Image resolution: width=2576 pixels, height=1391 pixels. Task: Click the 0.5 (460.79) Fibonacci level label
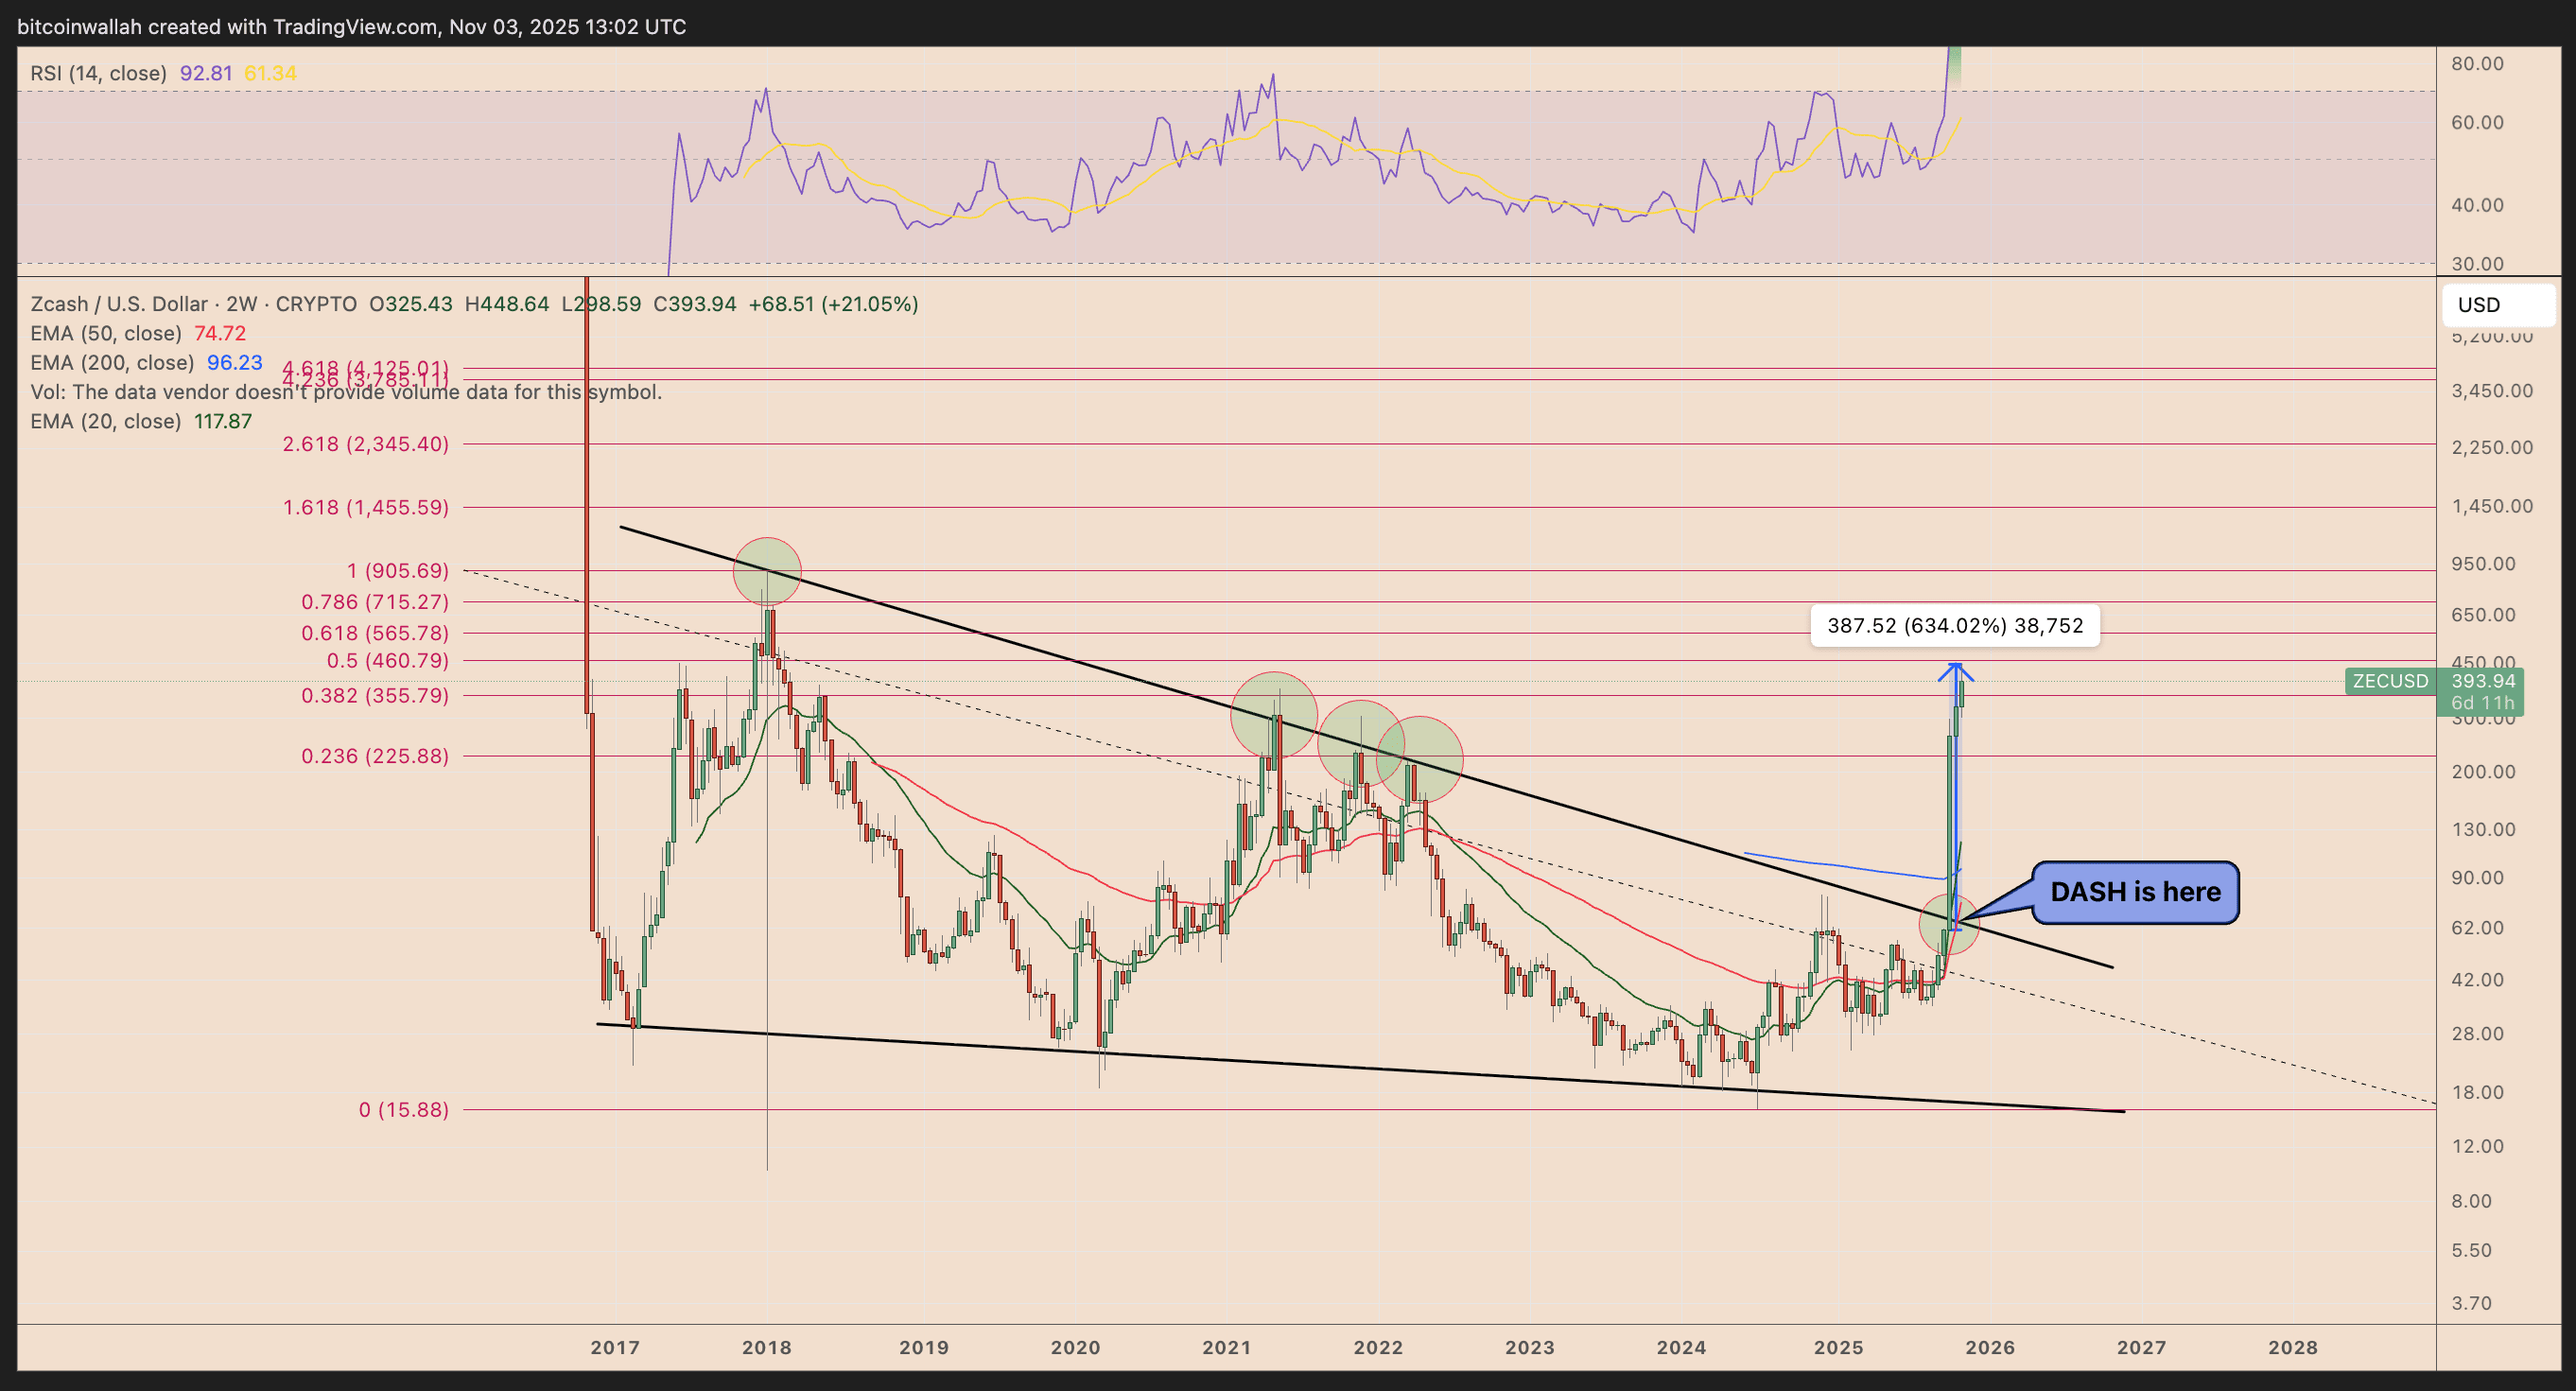[387, 661]
